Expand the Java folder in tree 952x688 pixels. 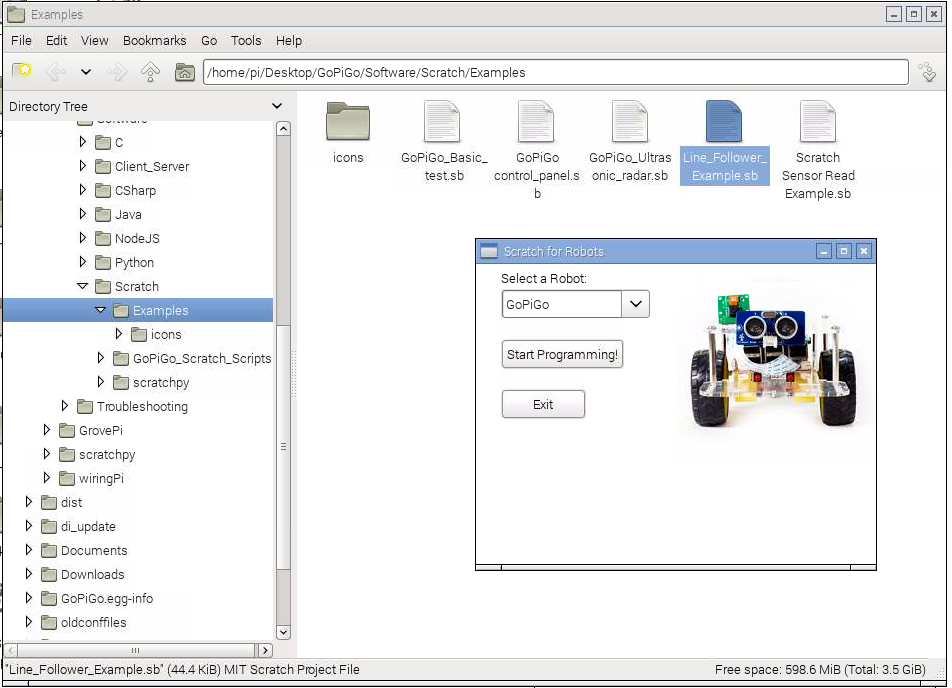click(83, 214)
